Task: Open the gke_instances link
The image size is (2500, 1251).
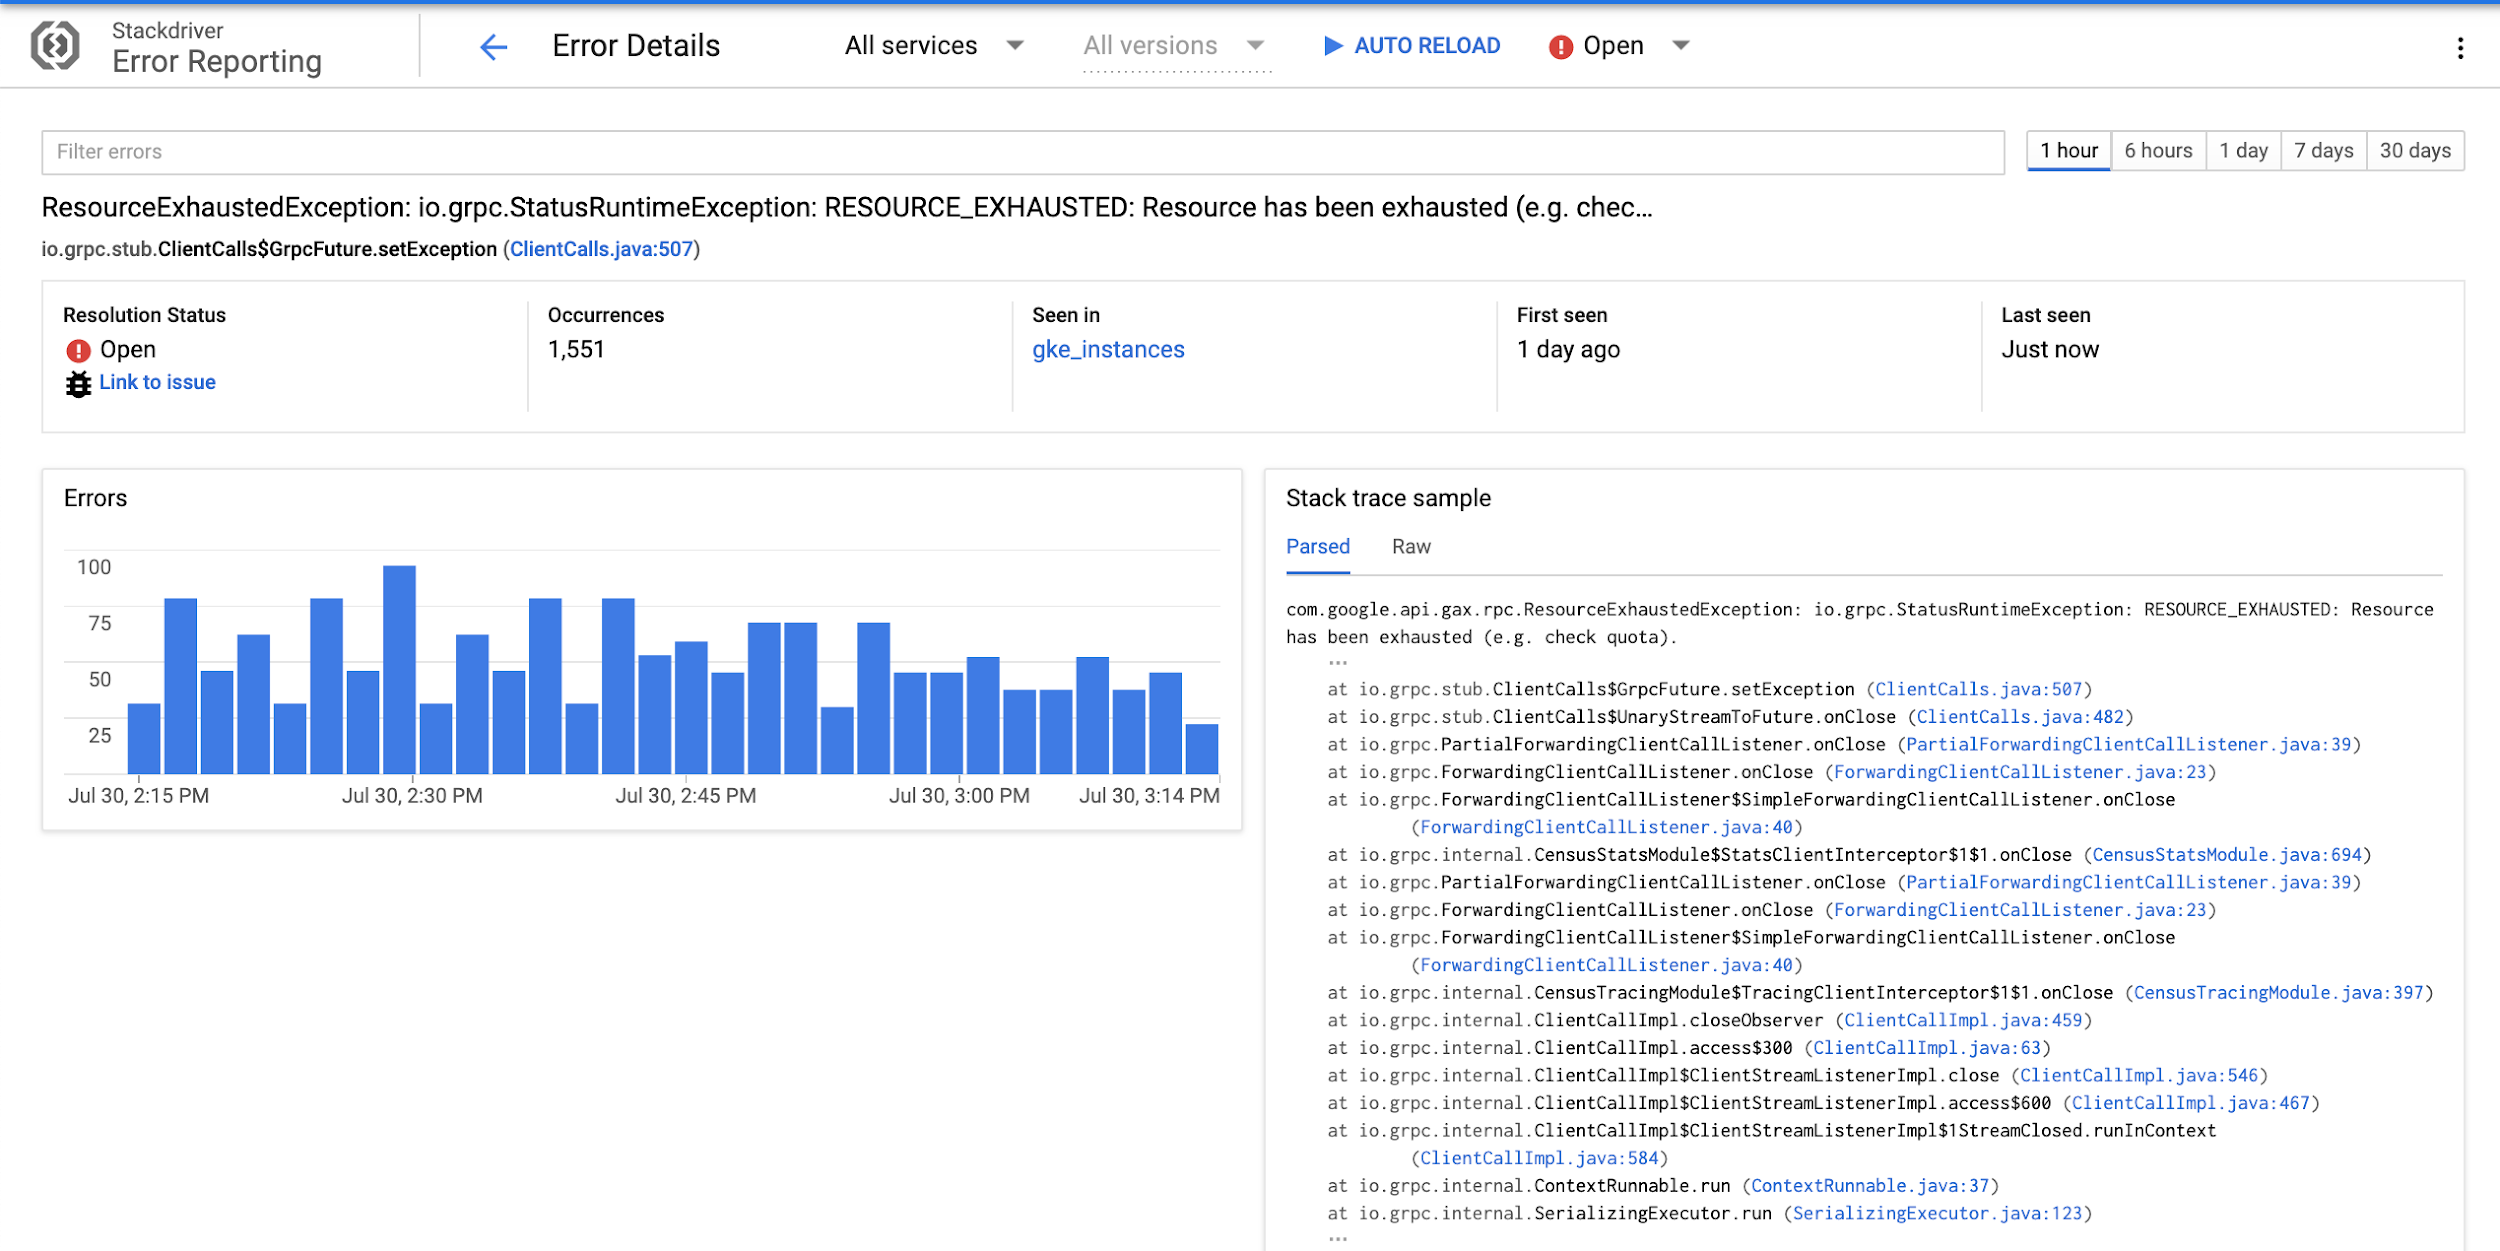Action: point(1108,350)
